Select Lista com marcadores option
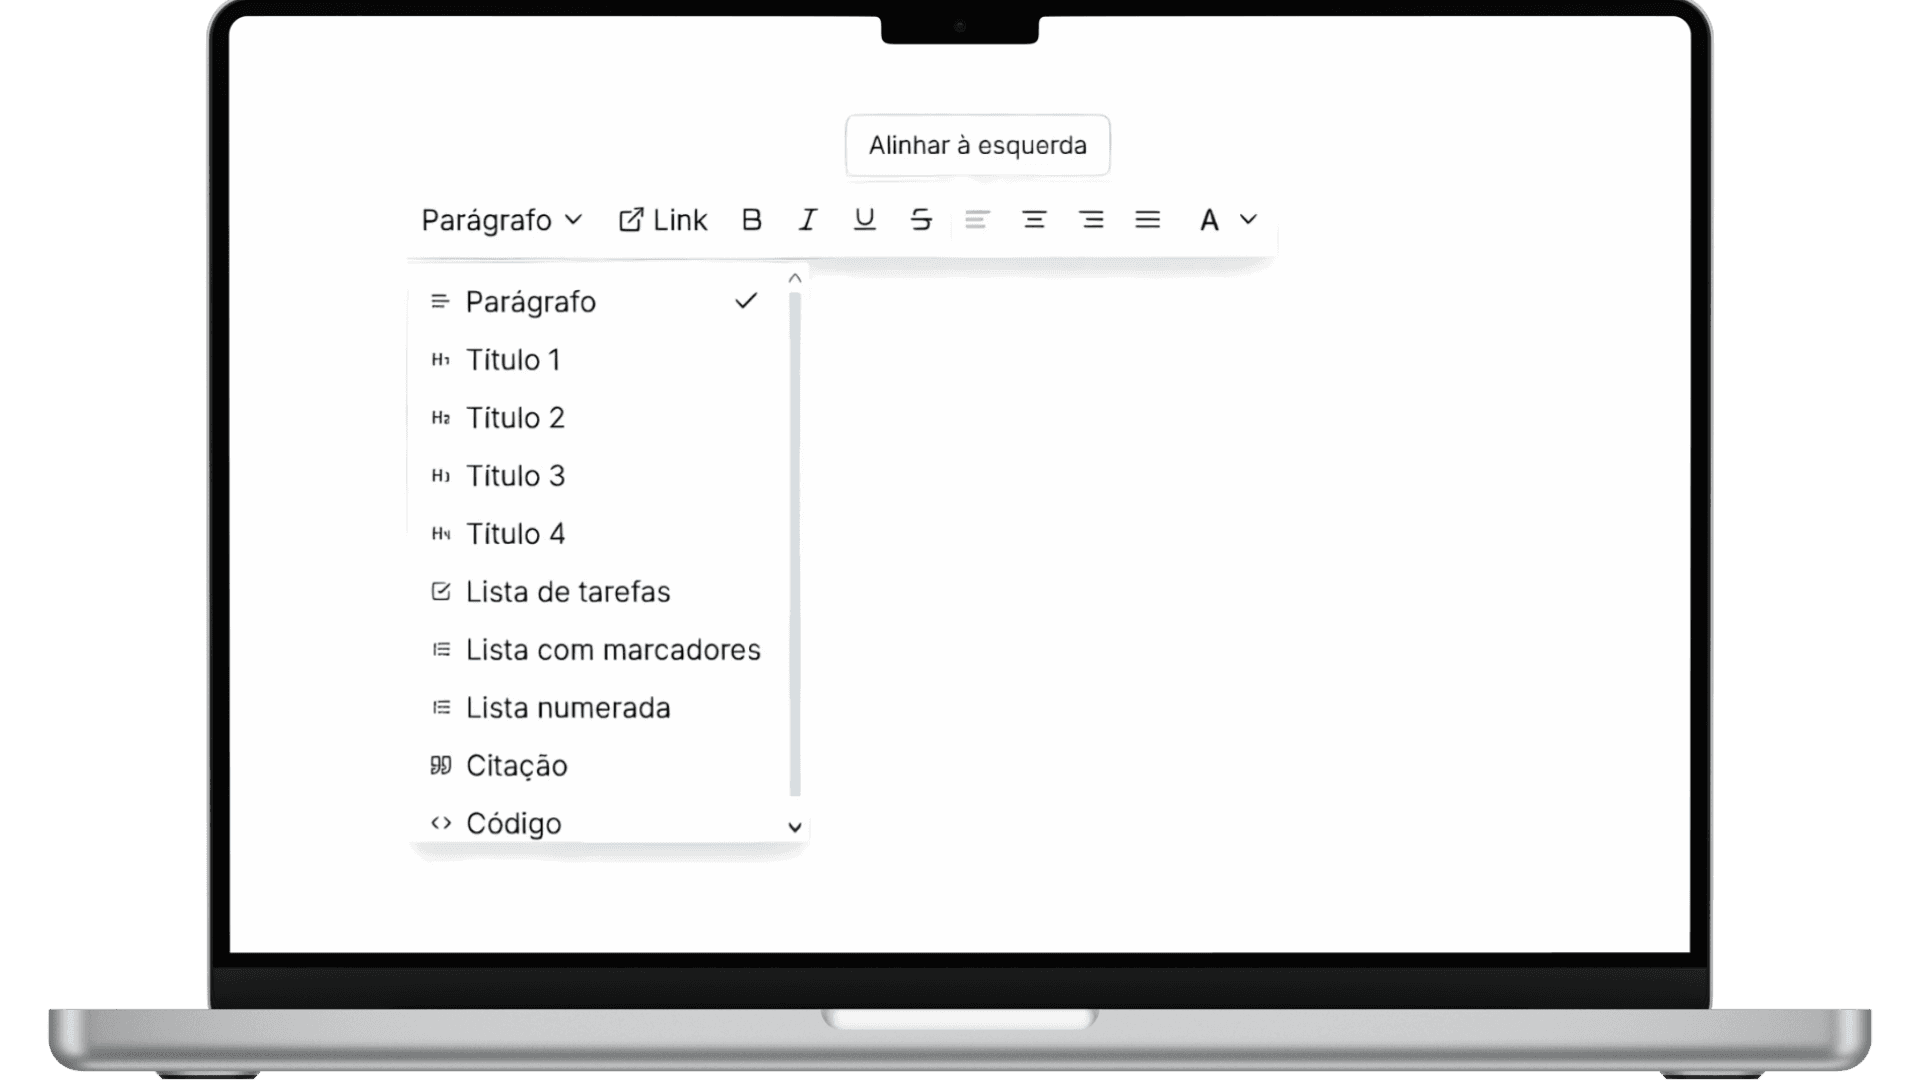1920x1080 pixels. 612,650
